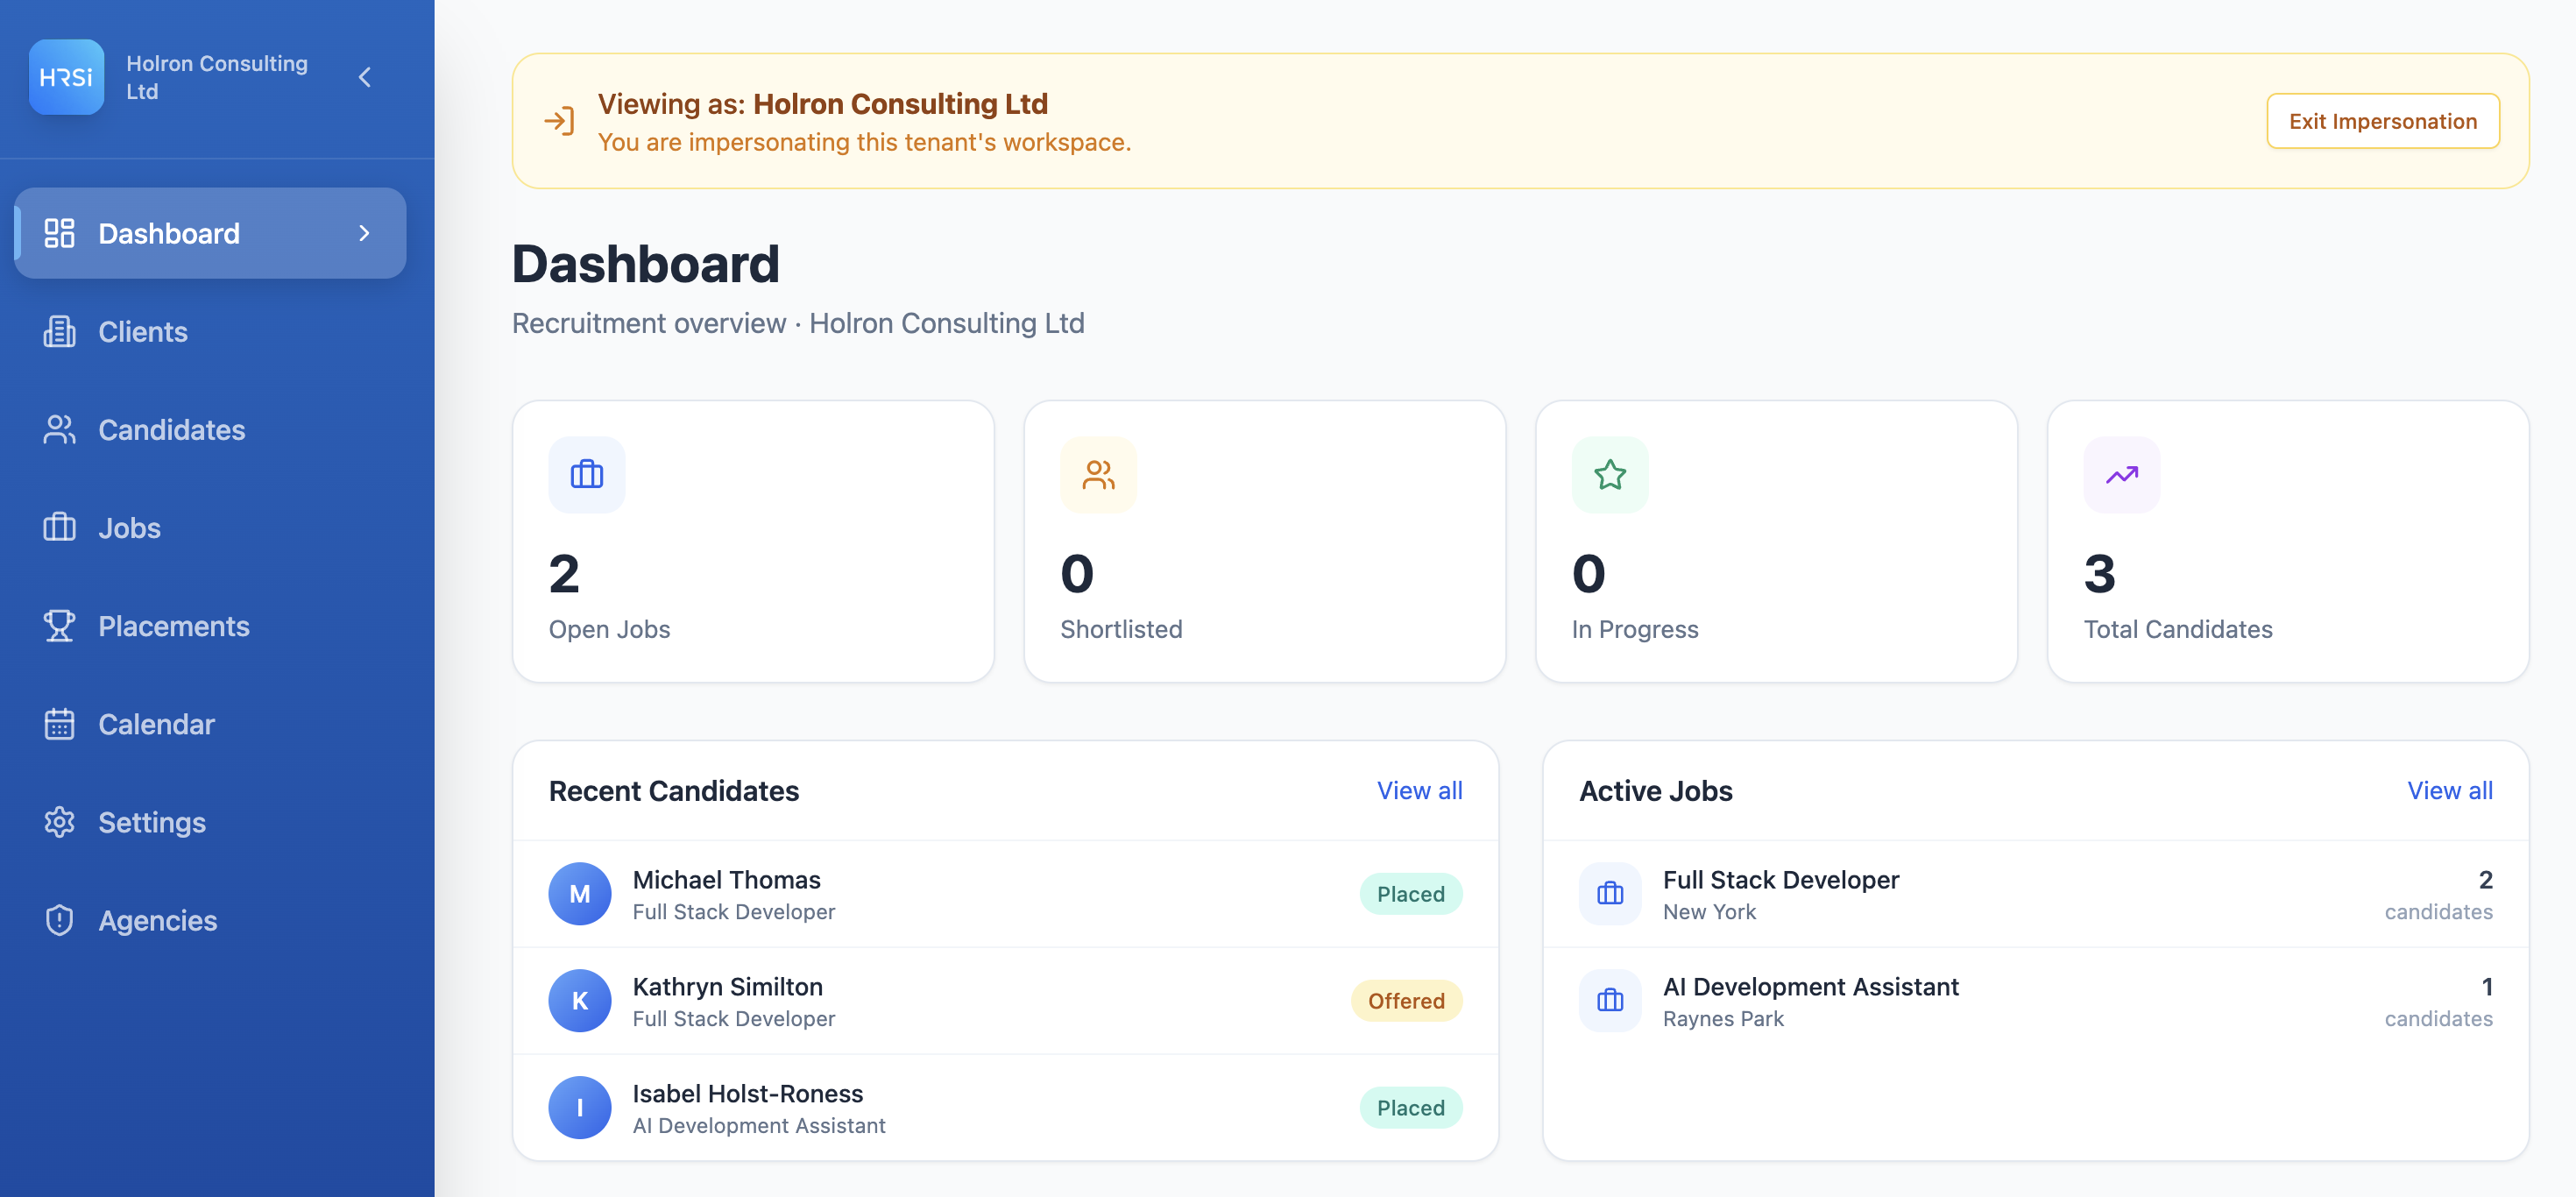Click the Dashboard grid icon in sidebar
Screen dimensions: 2576x1197
59,233
